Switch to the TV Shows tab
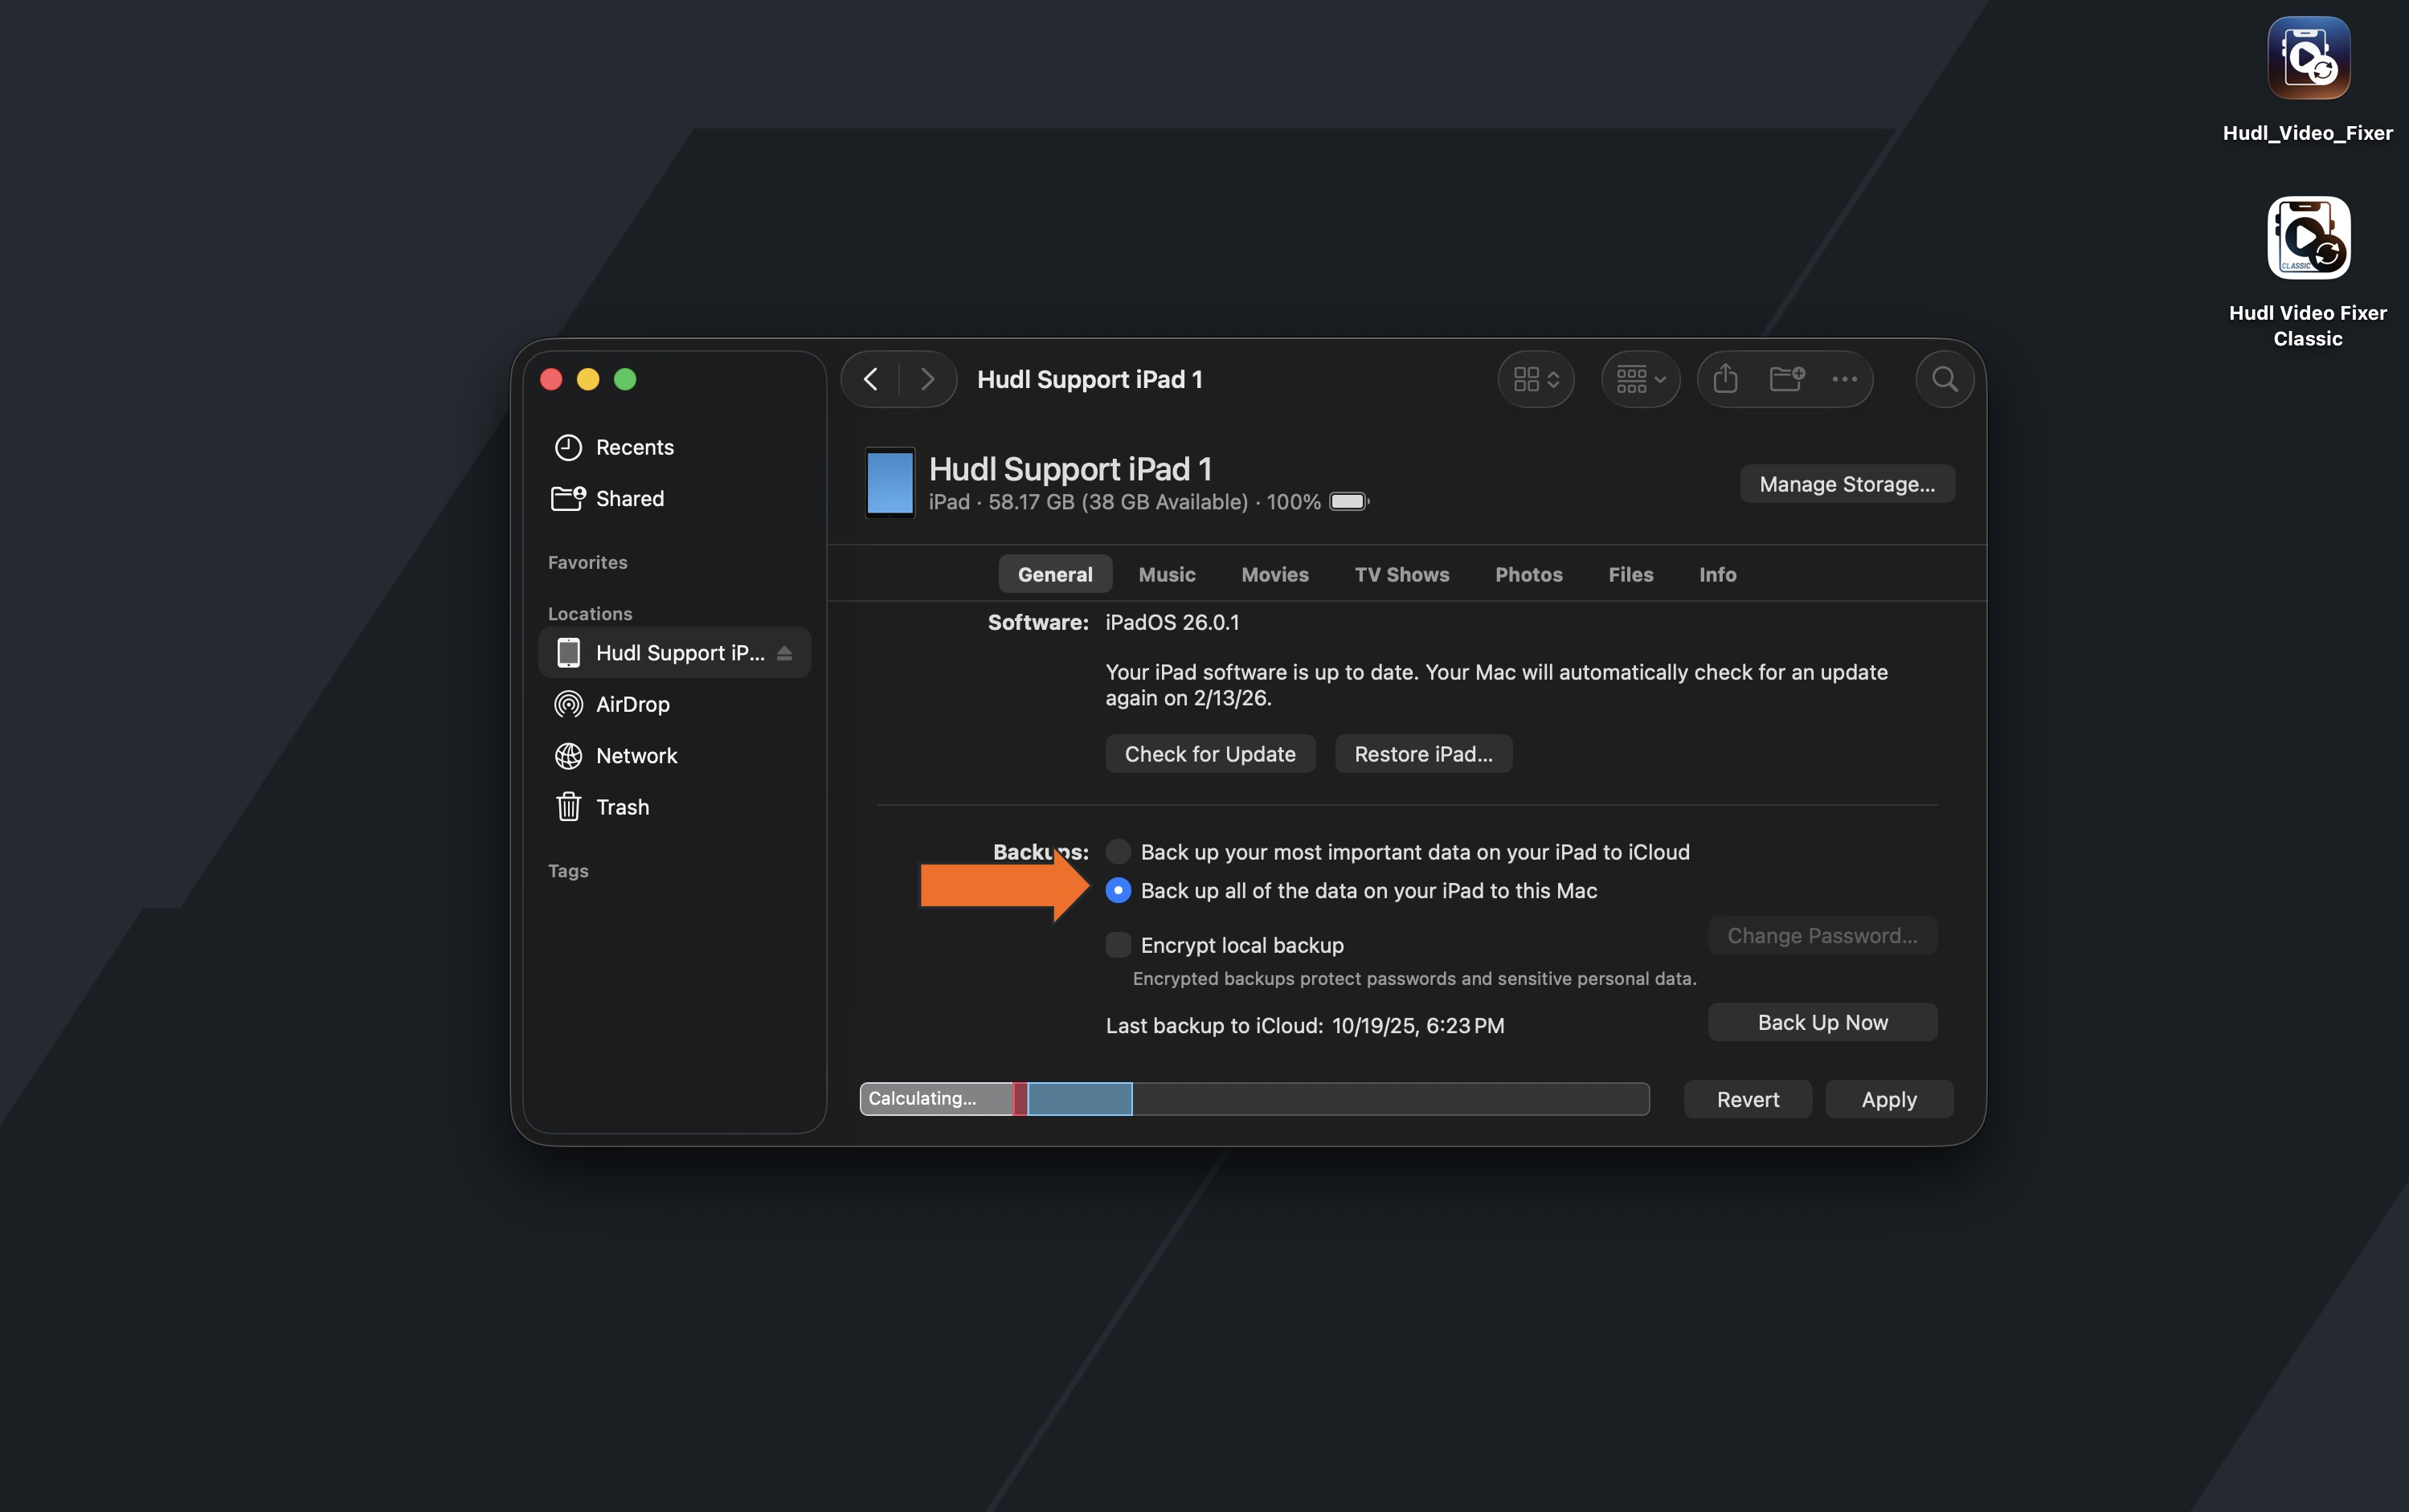Screen dimensions: 2409x1512 [1401, 574]
